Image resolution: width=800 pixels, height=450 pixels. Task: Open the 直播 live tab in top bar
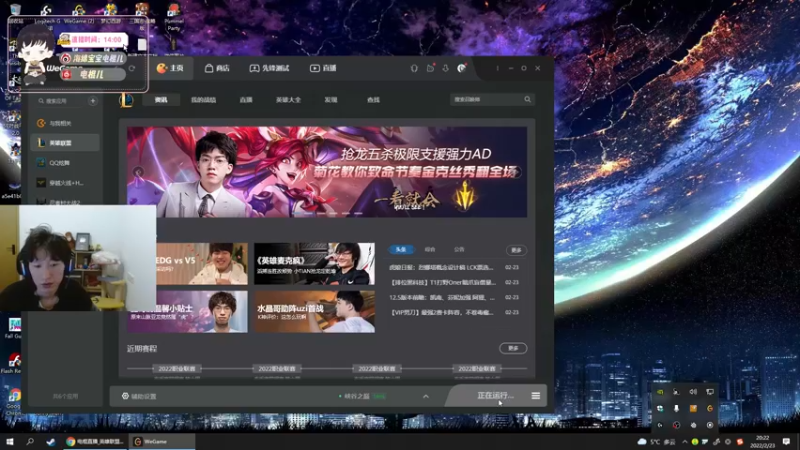click(x=323, y=68)
